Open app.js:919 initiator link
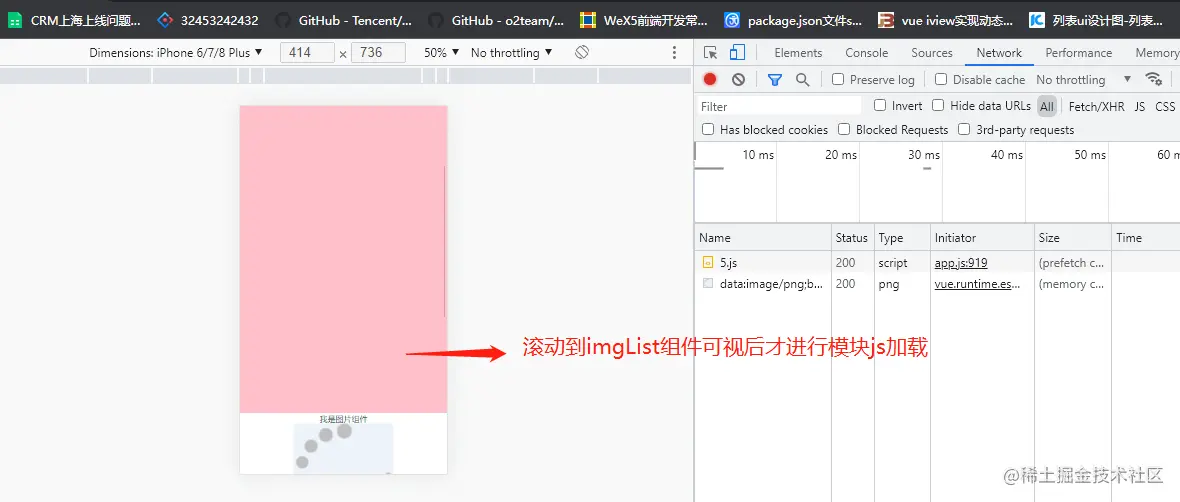 (960, 263)
